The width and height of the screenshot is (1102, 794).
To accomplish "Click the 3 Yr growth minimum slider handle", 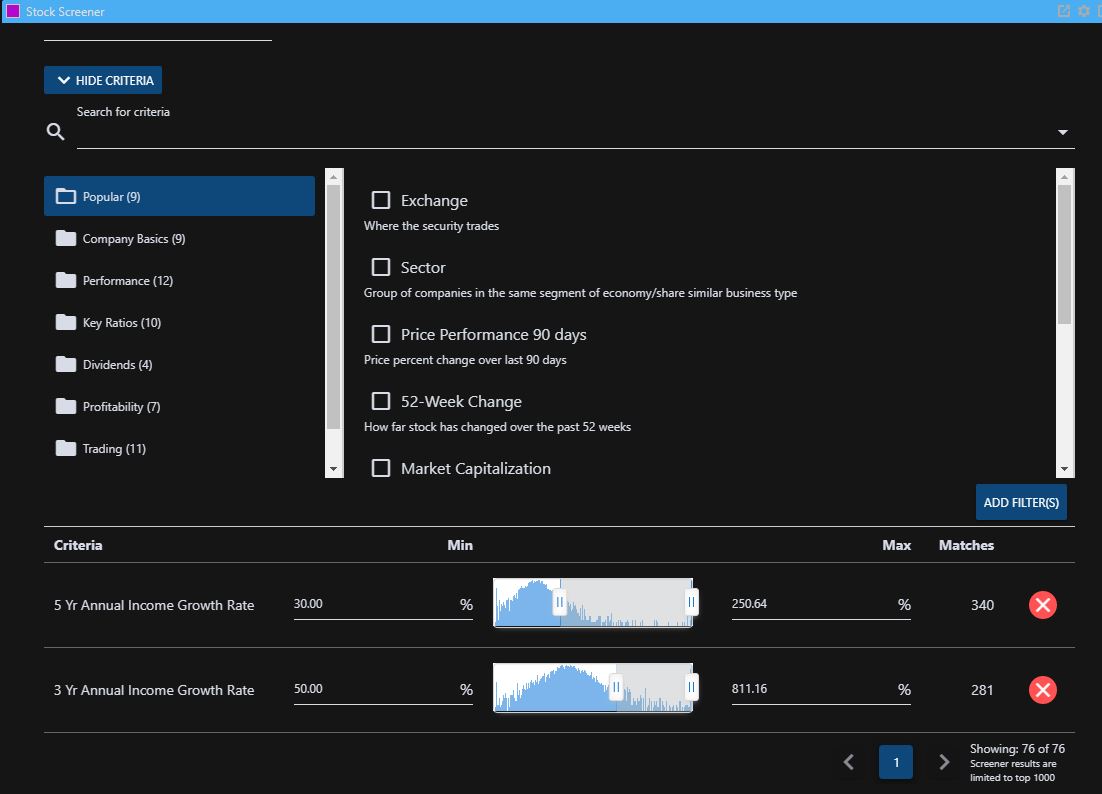I will pos(616,687).
